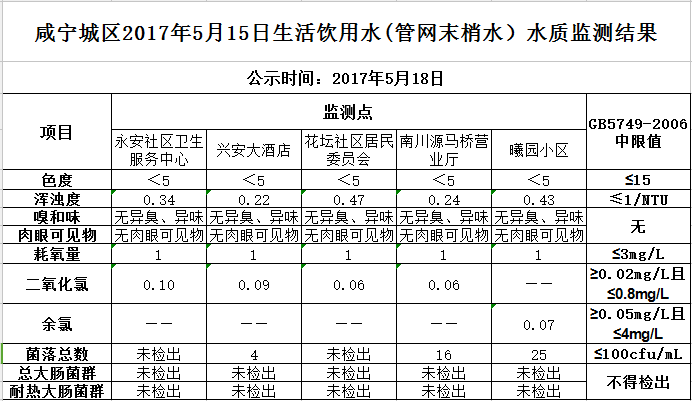Image resolution: width=692 pixels, height=401 pixels.
Task: Select the GB5749-2006 中限值 header cell
Action: click(x=638, y=131)
